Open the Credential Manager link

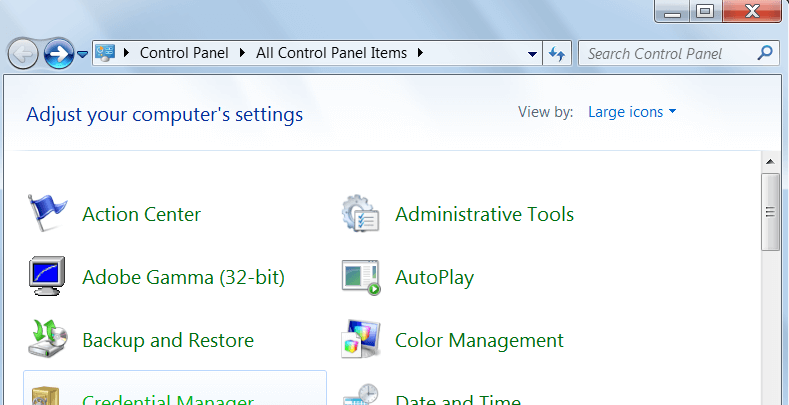tap(167, 399)
